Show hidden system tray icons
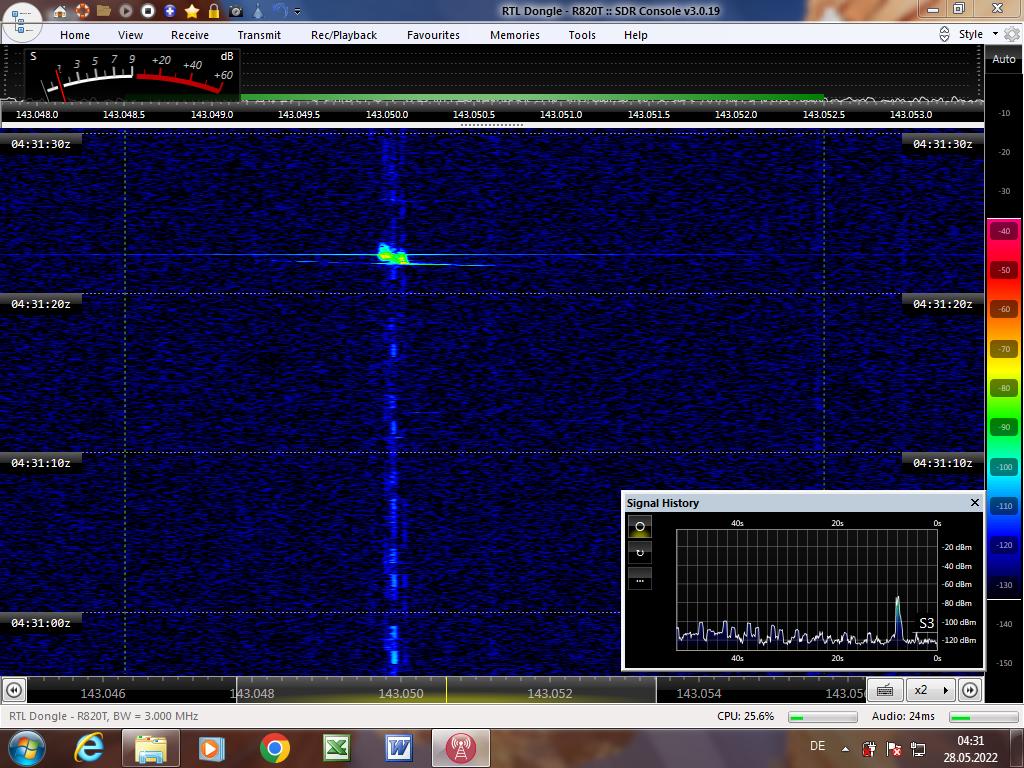Screen dimensions: 1024x768 click(845, 749)
